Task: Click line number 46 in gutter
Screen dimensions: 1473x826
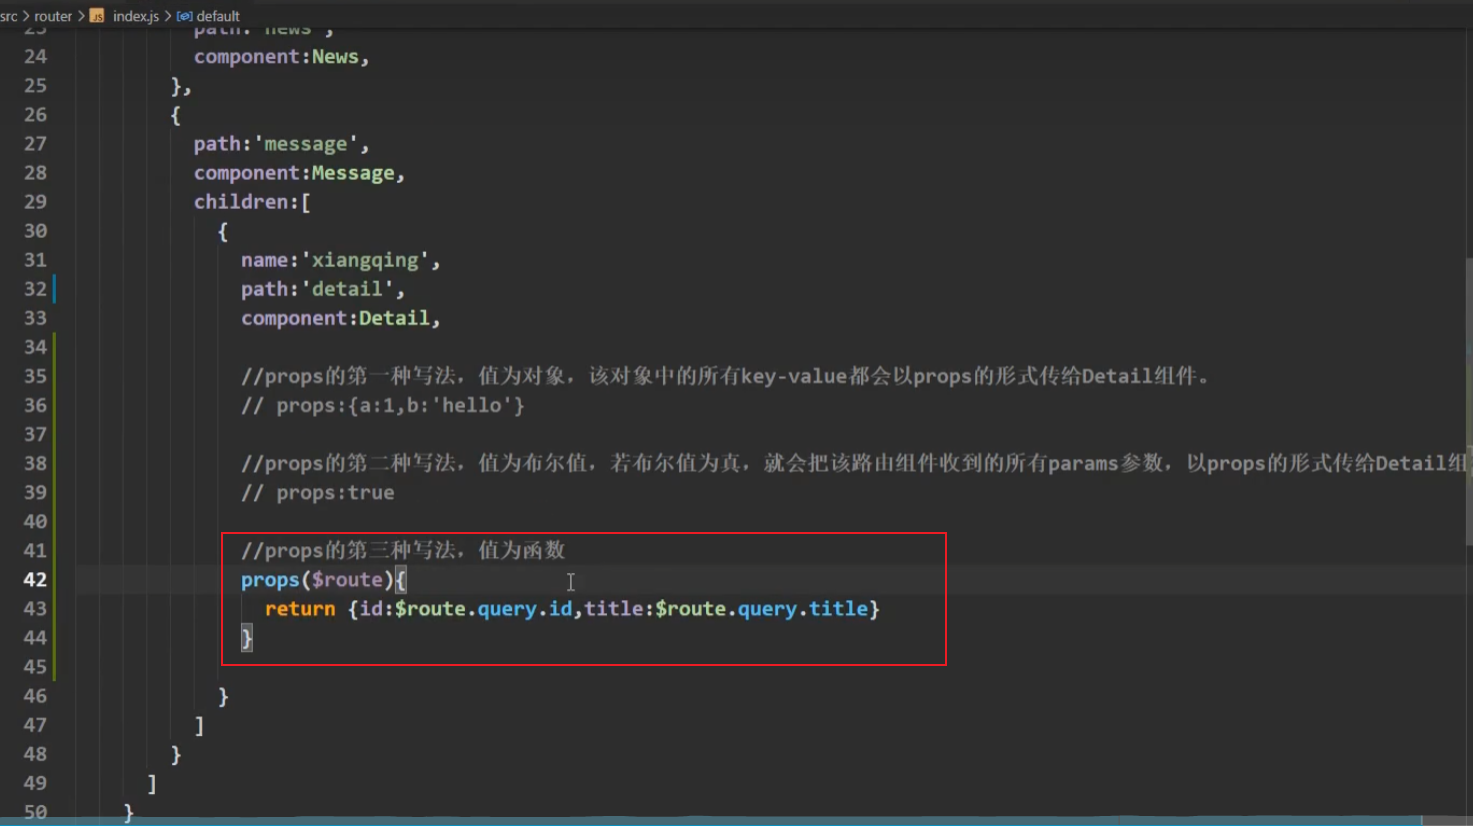Action: pos(35,696)
